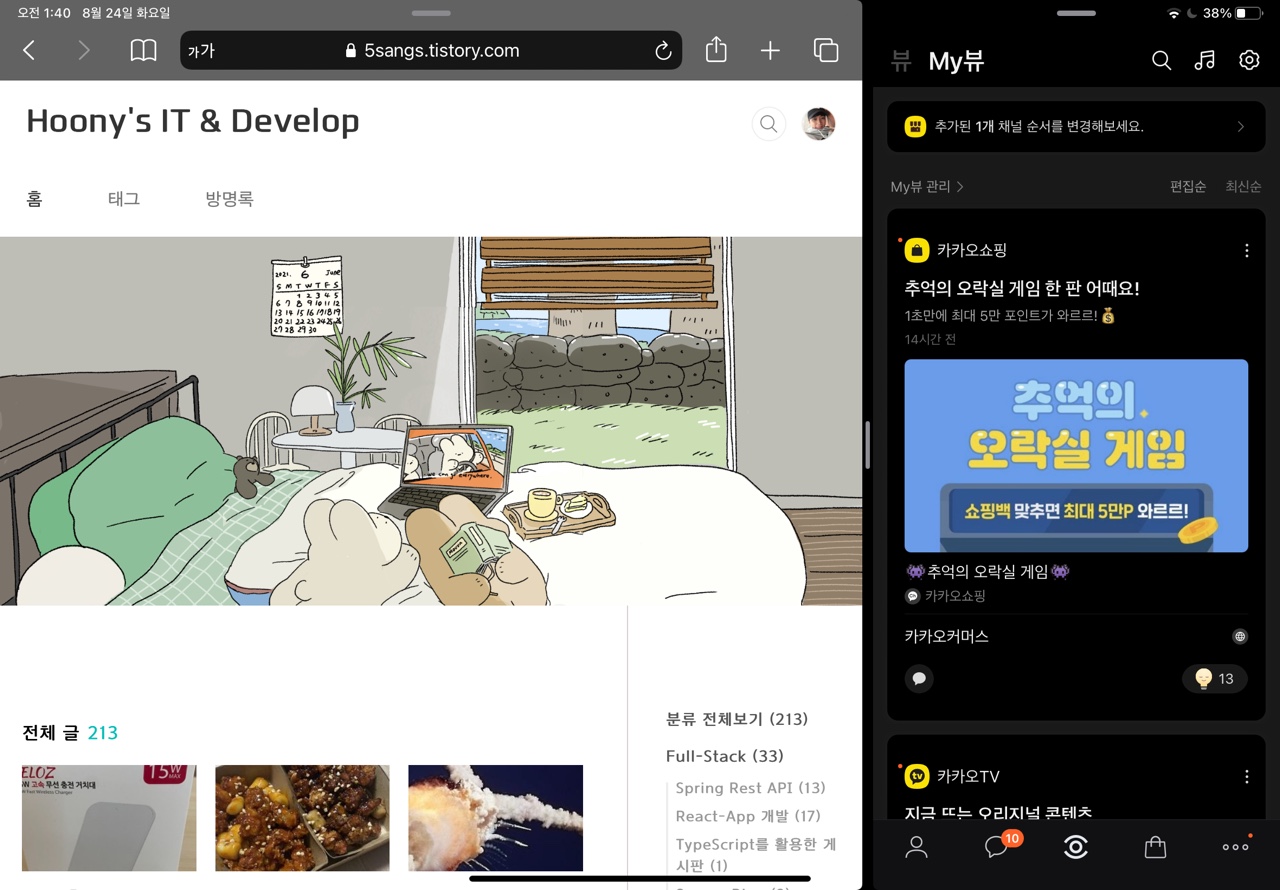Tap the KakaoTalk multitasking pill at top
The image size is (1280, 890).
[1076, 13]
